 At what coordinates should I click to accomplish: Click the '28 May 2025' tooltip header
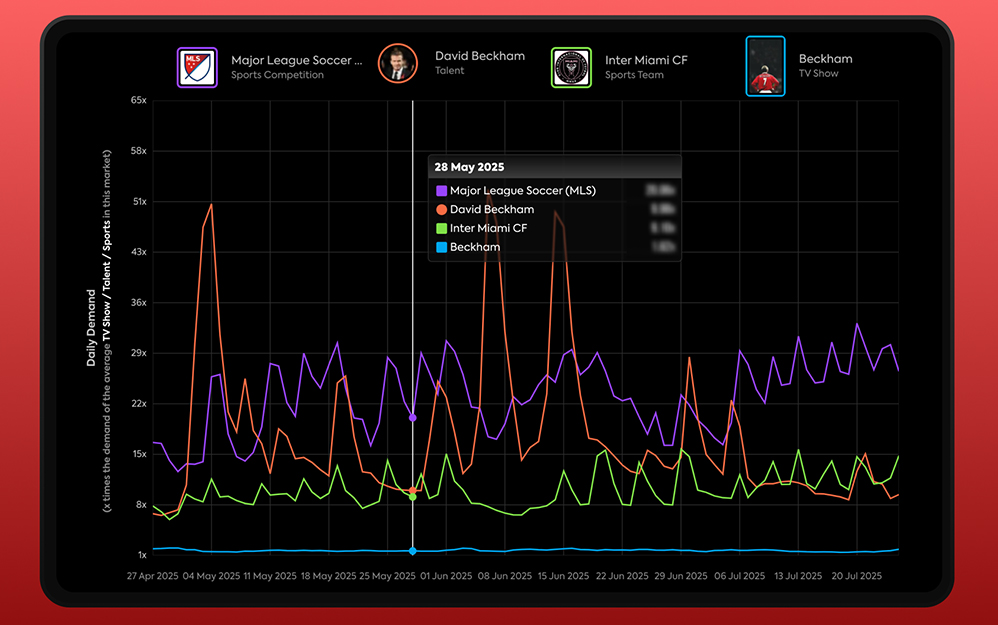[470, 167]
